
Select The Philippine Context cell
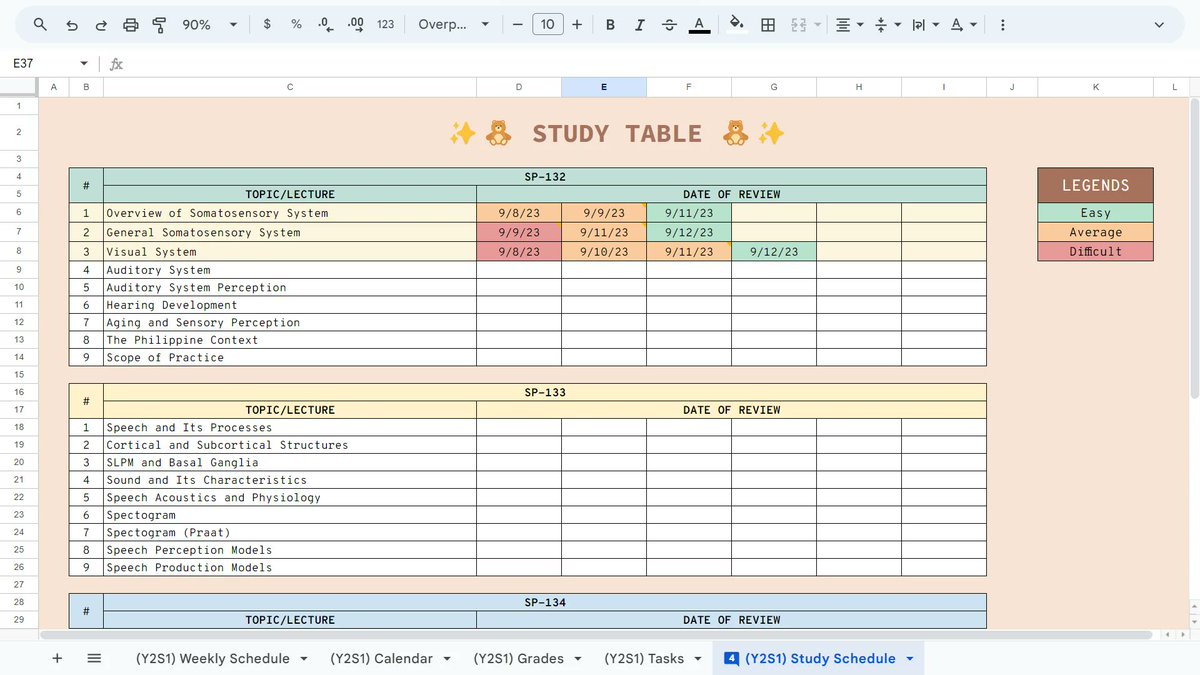[x=290, y=340]
